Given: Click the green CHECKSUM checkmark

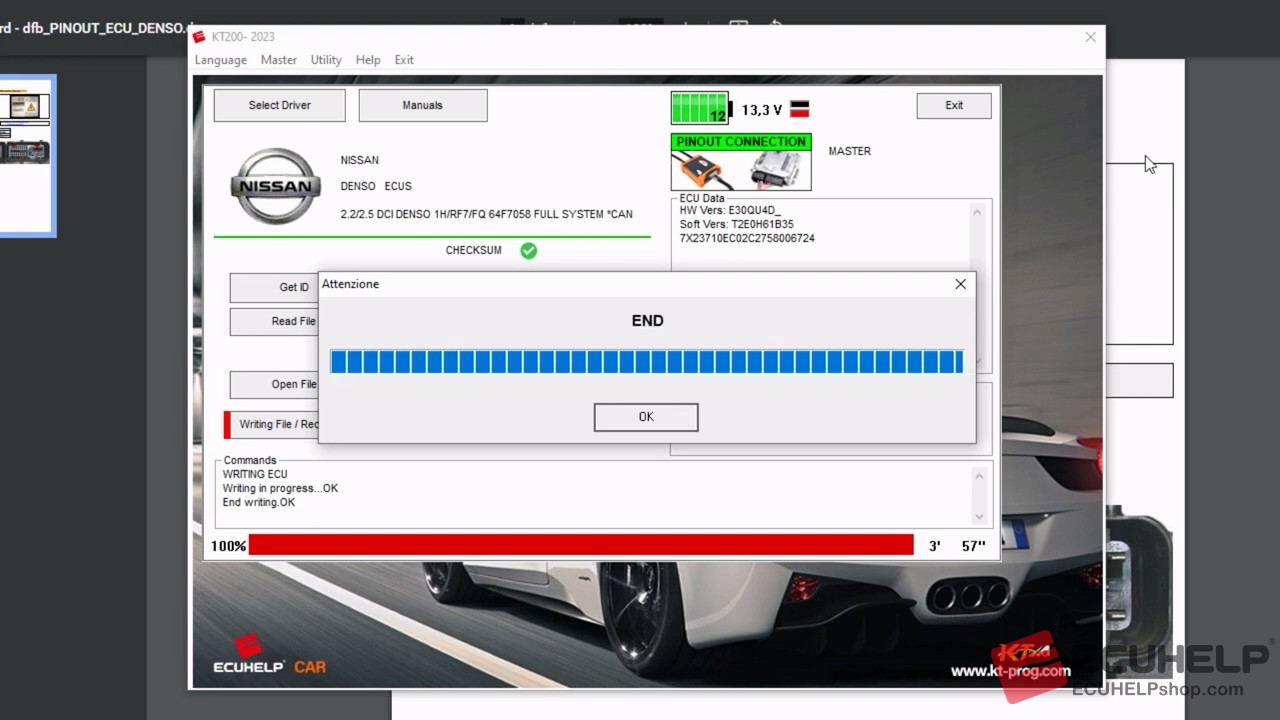Looking at the screenshot, I should tap(528, 250).
